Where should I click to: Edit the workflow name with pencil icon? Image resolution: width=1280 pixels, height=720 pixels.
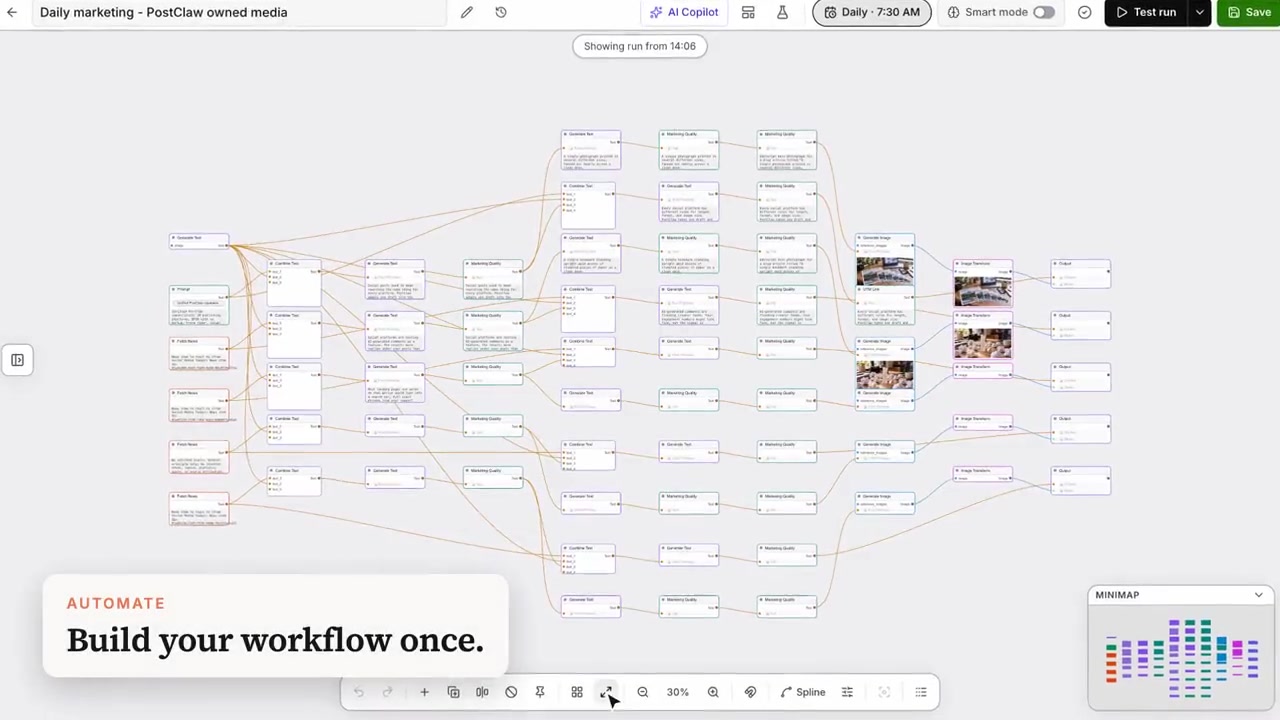click(x=467, y=12)
